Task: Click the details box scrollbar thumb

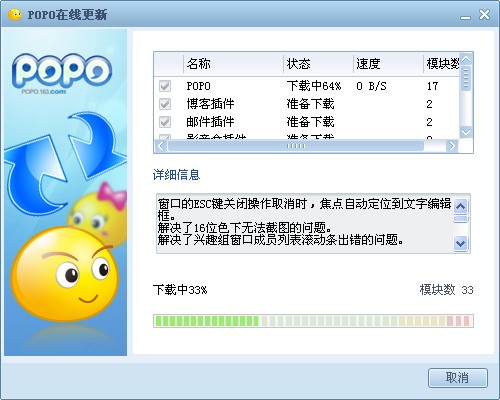Action: [x=461, y=219]
